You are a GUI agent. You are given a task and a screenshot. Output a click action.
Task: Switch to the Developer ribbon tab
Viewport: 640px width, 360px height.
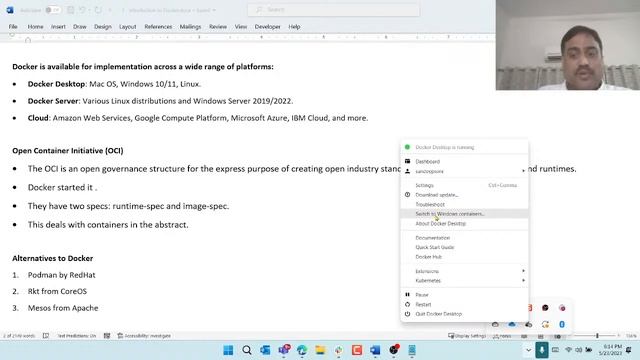tap(268, 27)
